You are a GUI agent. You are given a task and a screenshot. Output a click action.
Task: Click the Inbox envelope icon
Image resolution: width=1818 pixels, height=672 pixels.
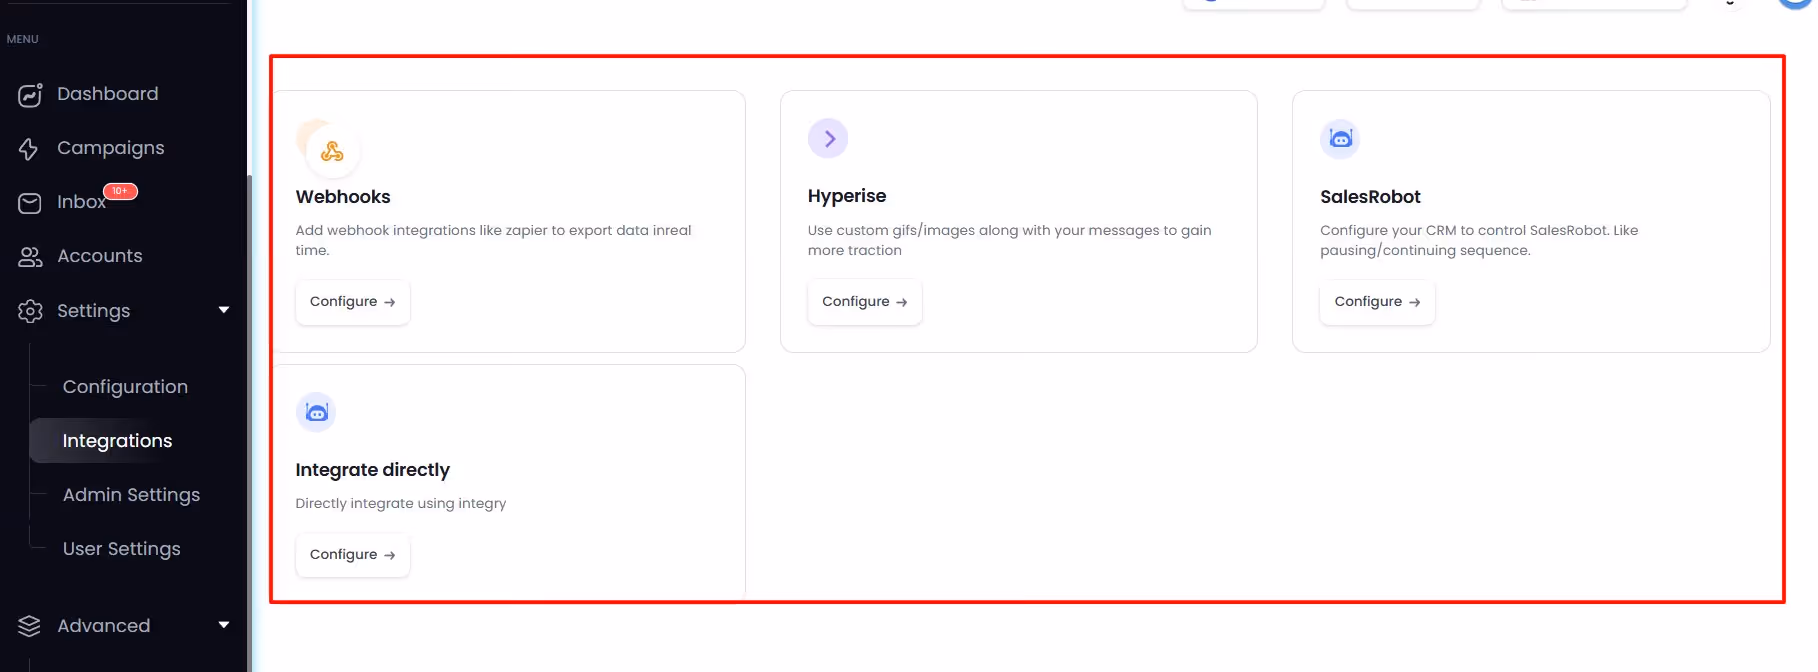click(30, 203)
